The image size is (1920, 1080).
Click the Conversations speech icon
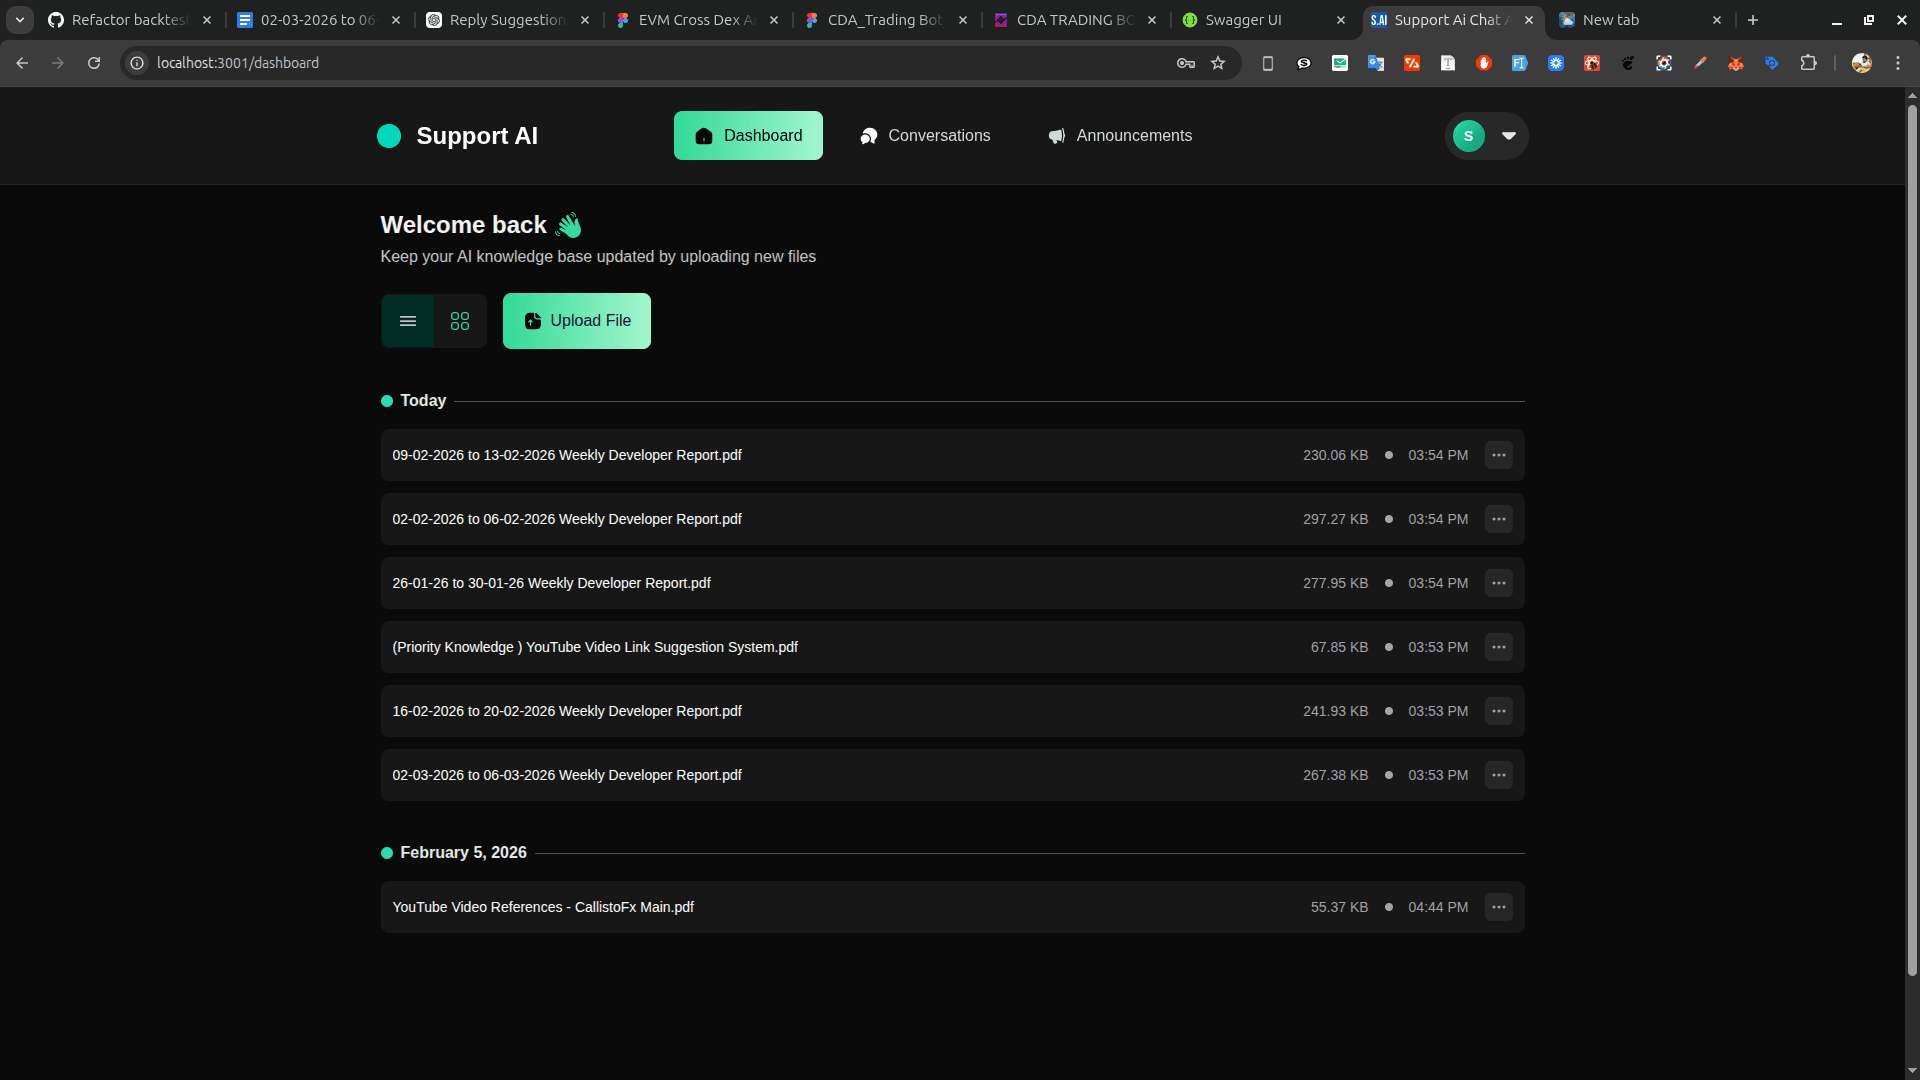pos(868,135)
